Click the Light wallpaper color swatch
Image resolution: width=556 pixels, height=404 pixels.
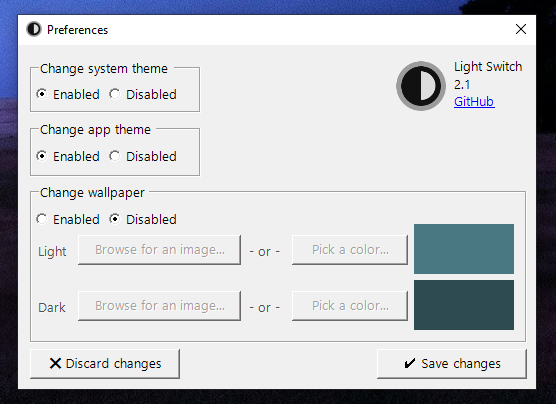point(464,249)
